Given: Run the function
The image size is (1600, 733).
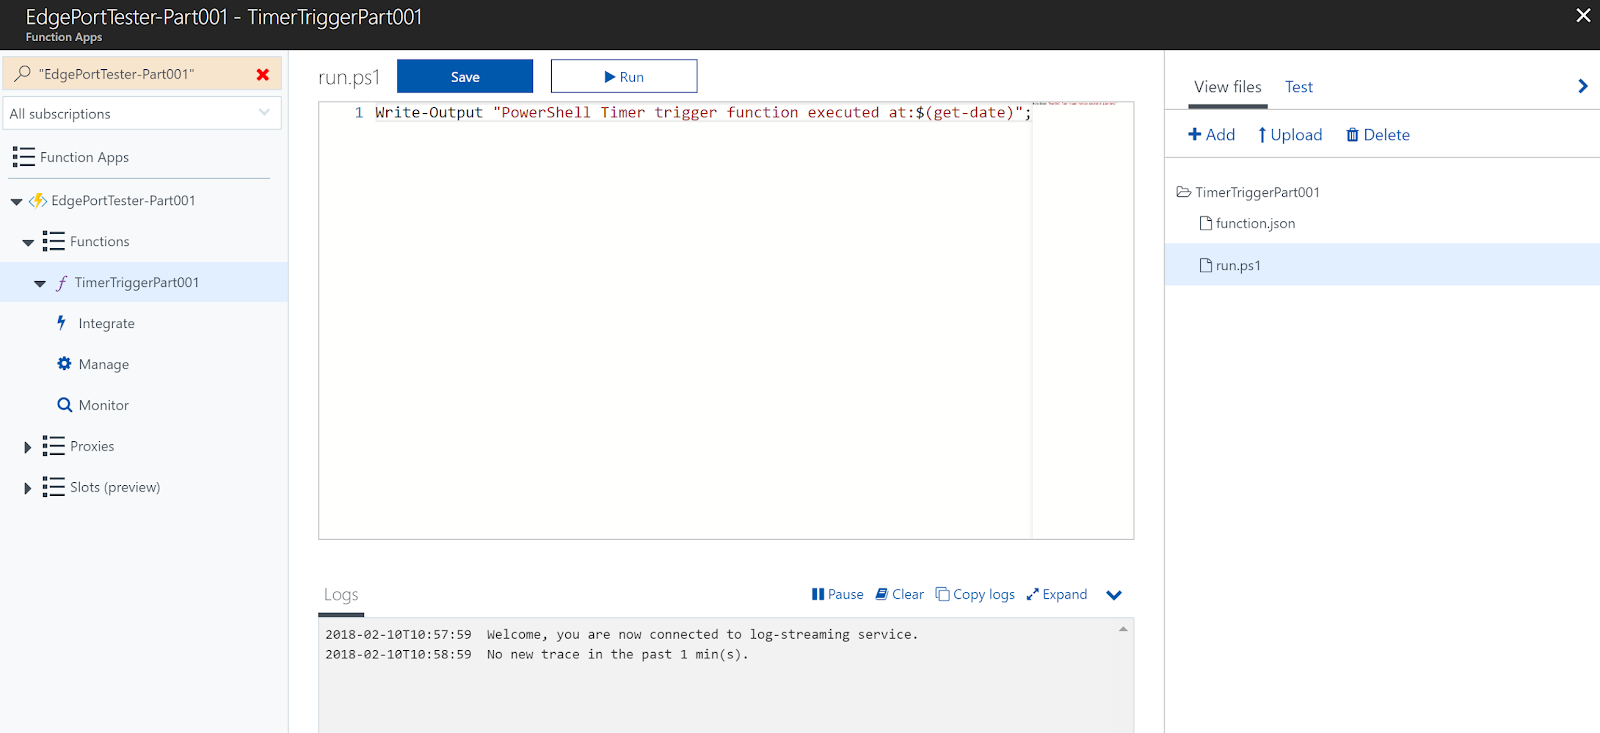Looking at the screenshot, I should [x=624, y=76].
